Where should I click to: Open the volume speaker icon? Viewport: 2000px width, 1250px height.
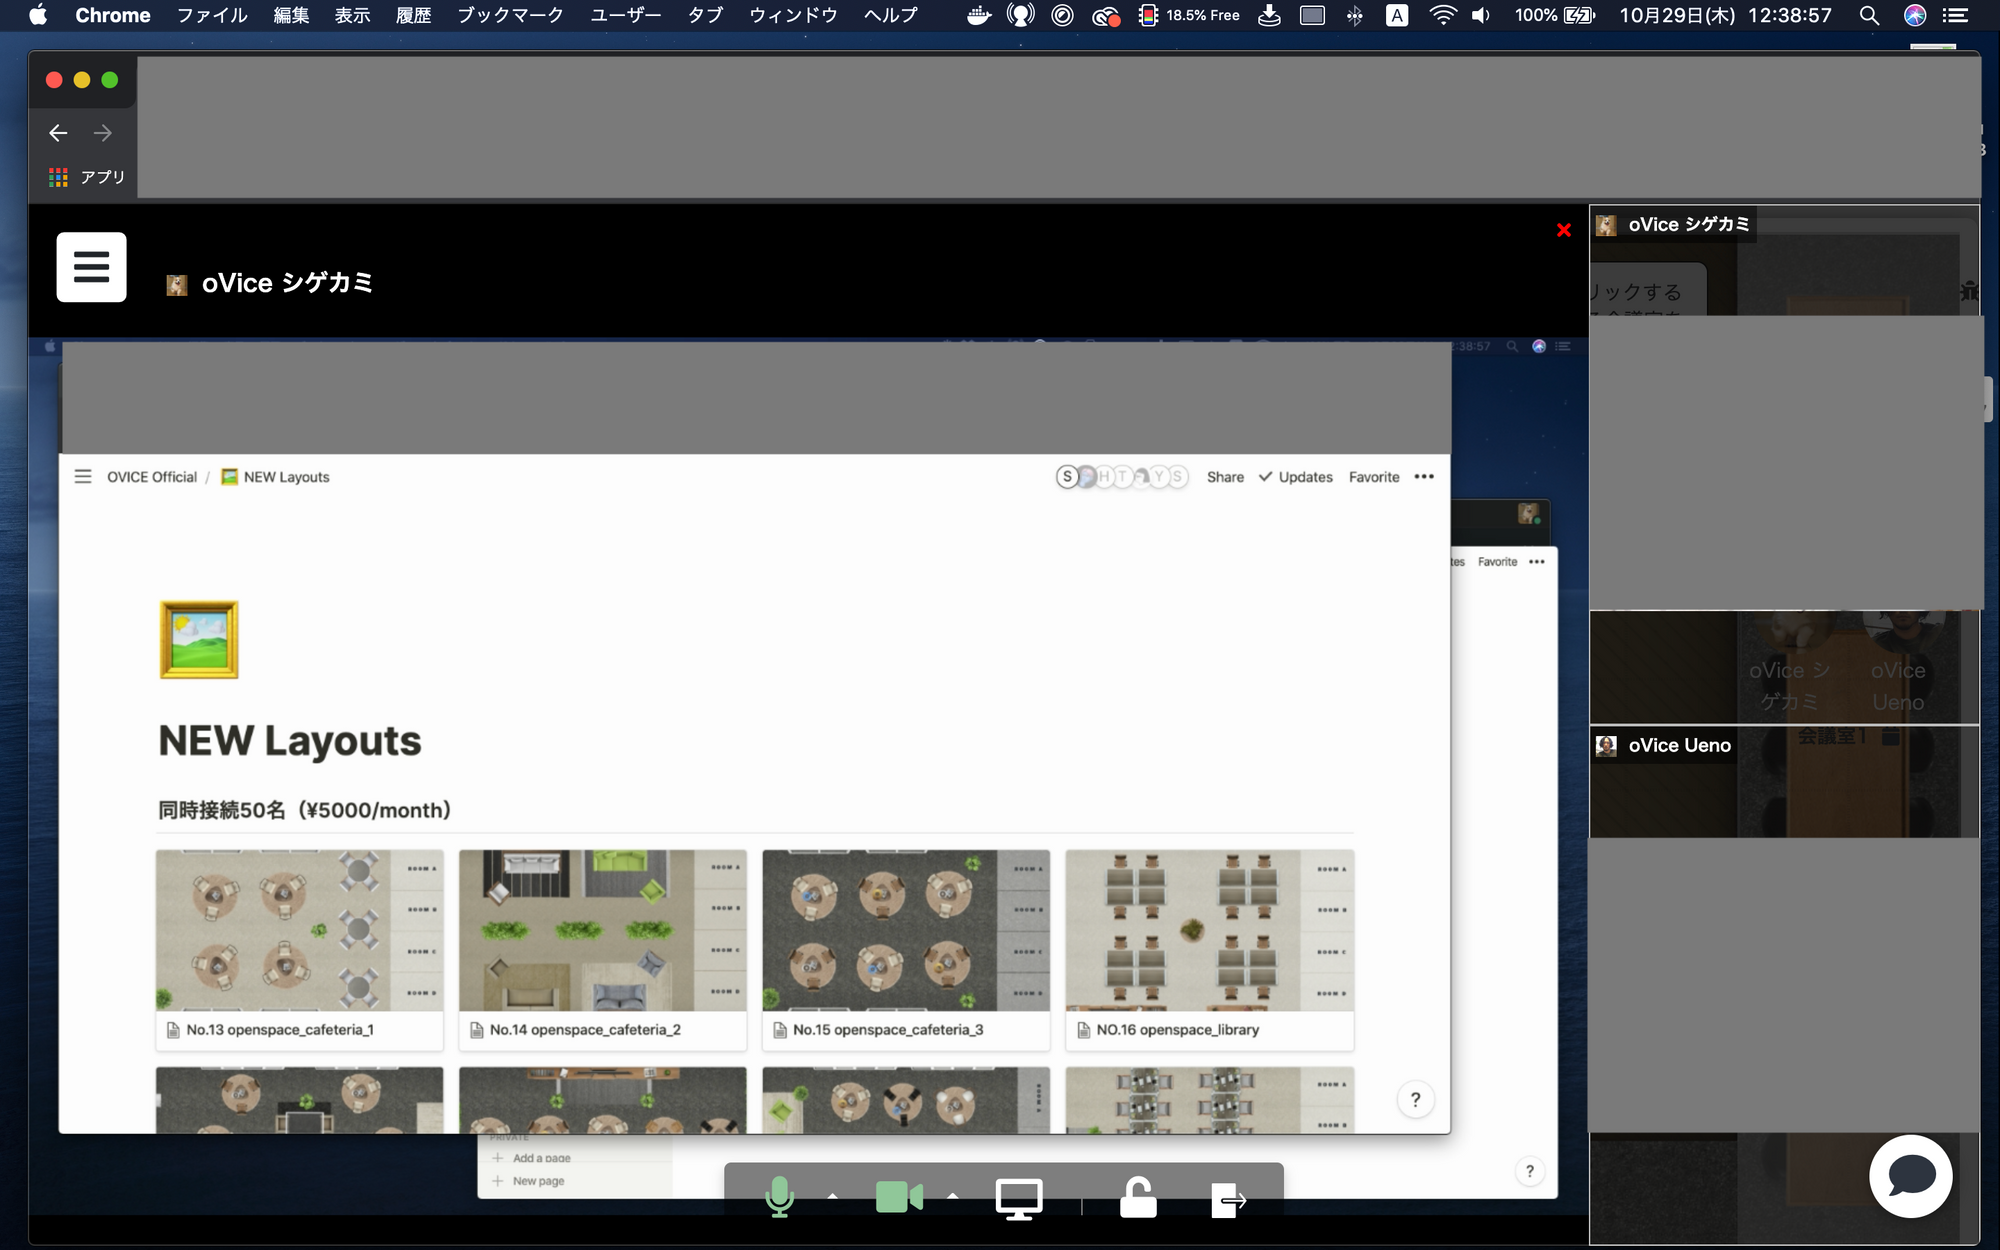[x=1481, y=15]
